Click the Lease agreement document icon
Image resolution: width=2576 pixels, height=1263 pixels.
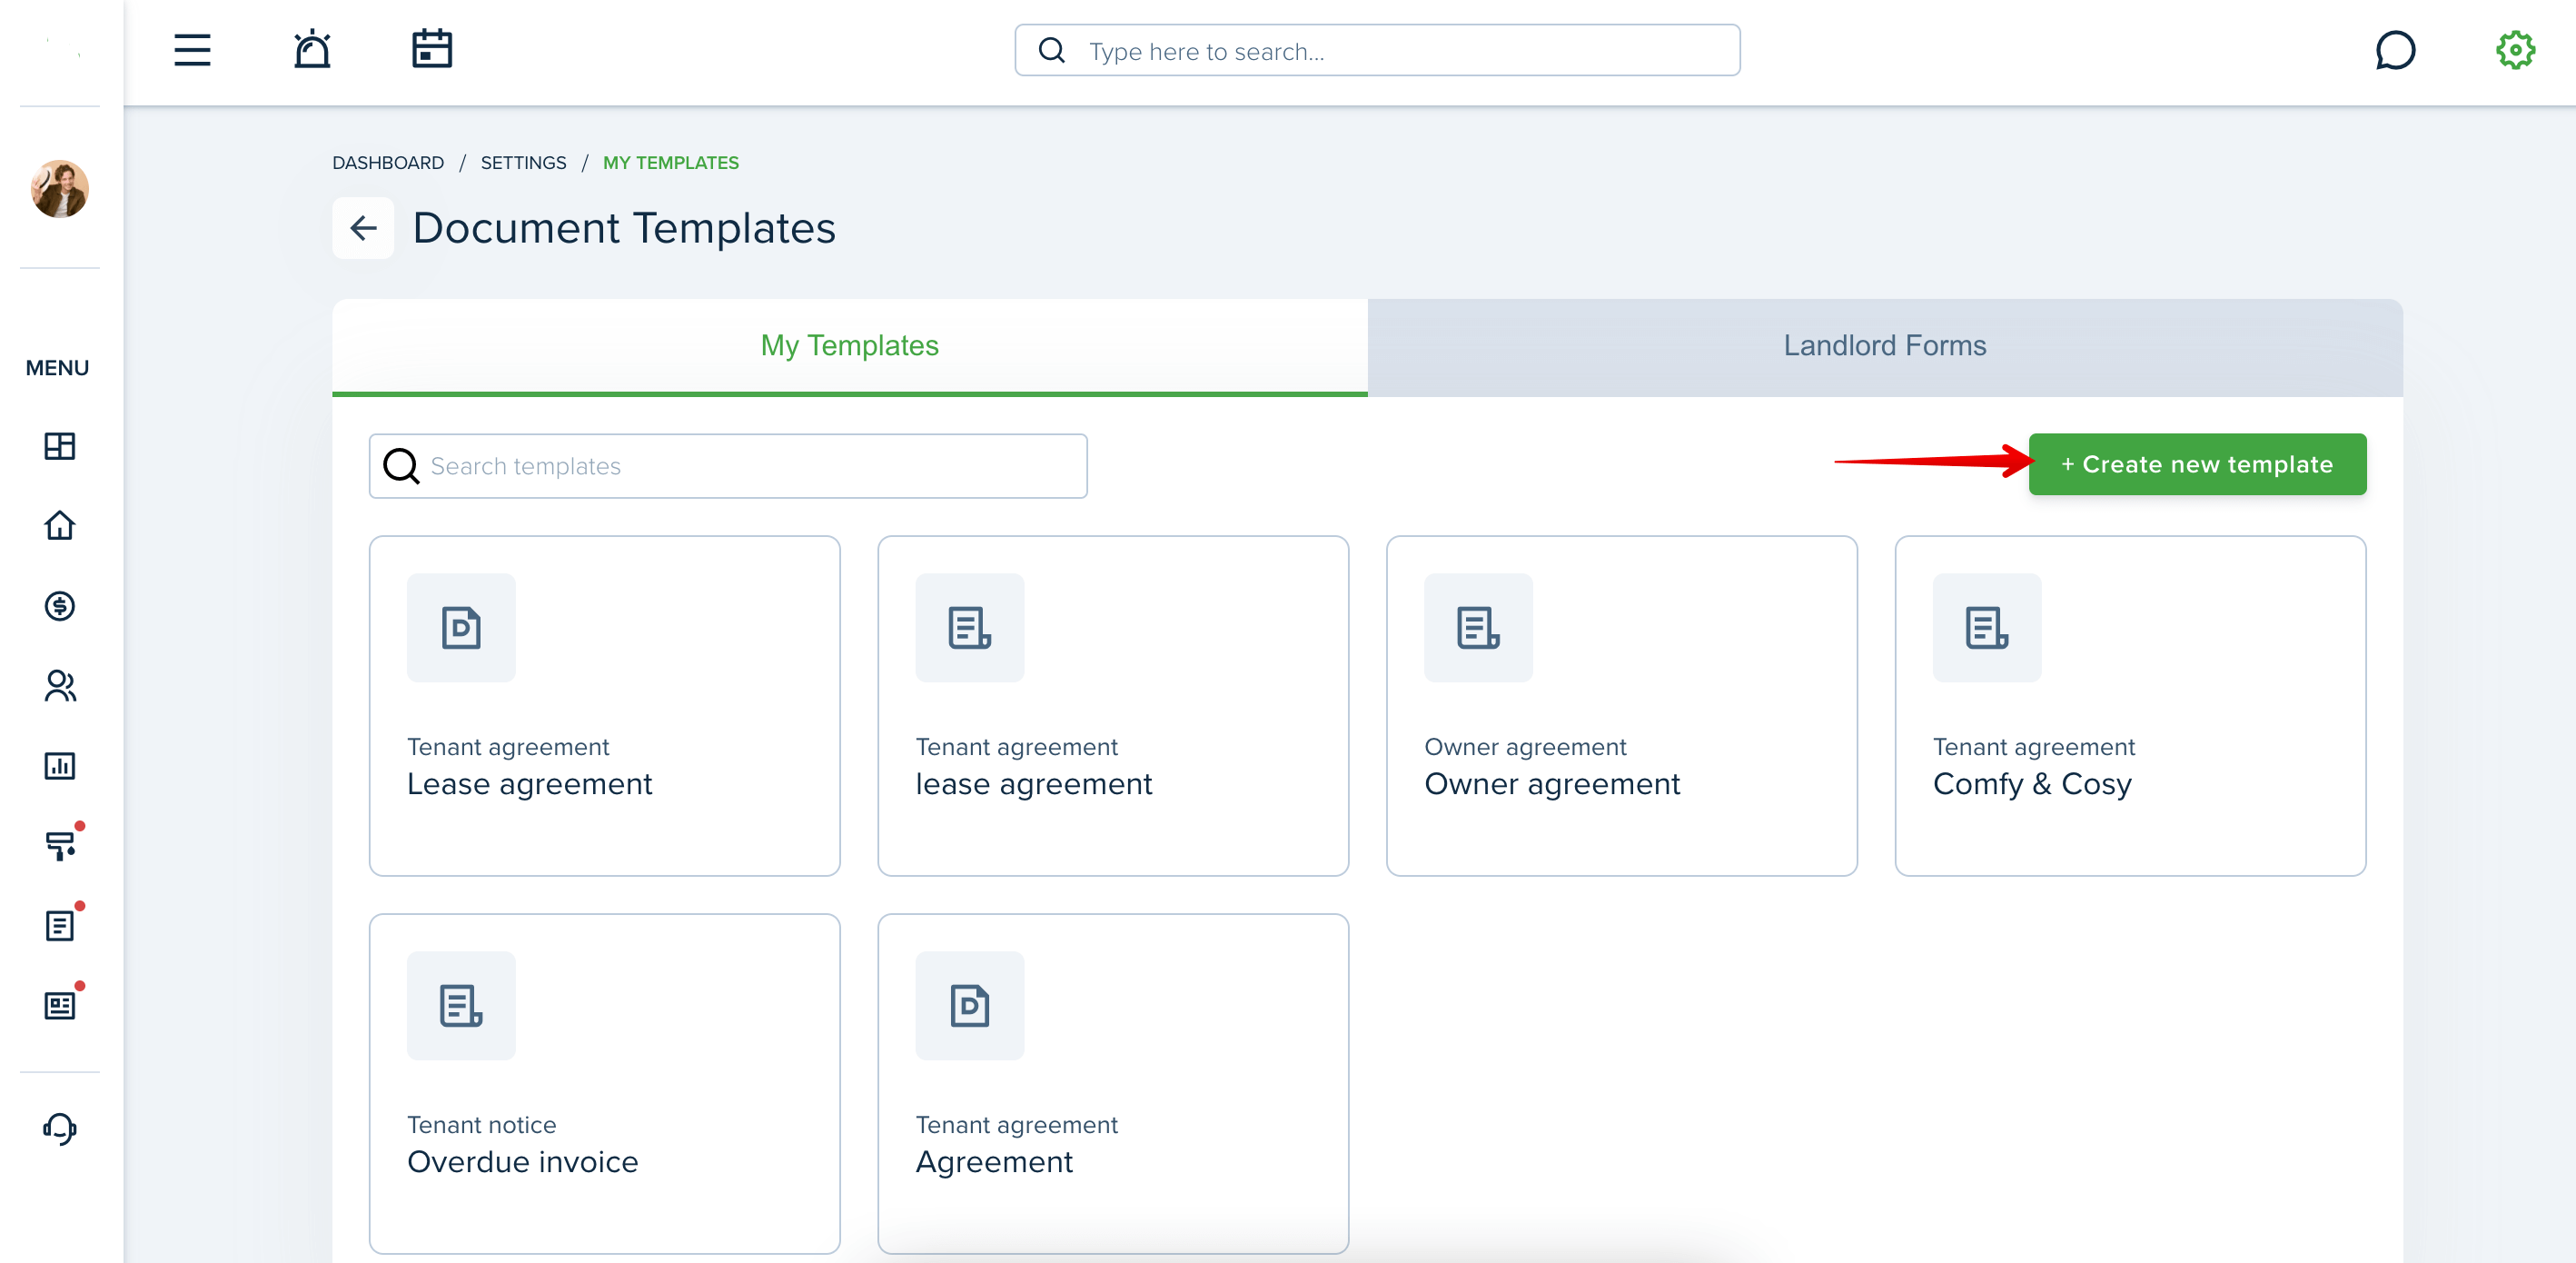coord(461,628)
